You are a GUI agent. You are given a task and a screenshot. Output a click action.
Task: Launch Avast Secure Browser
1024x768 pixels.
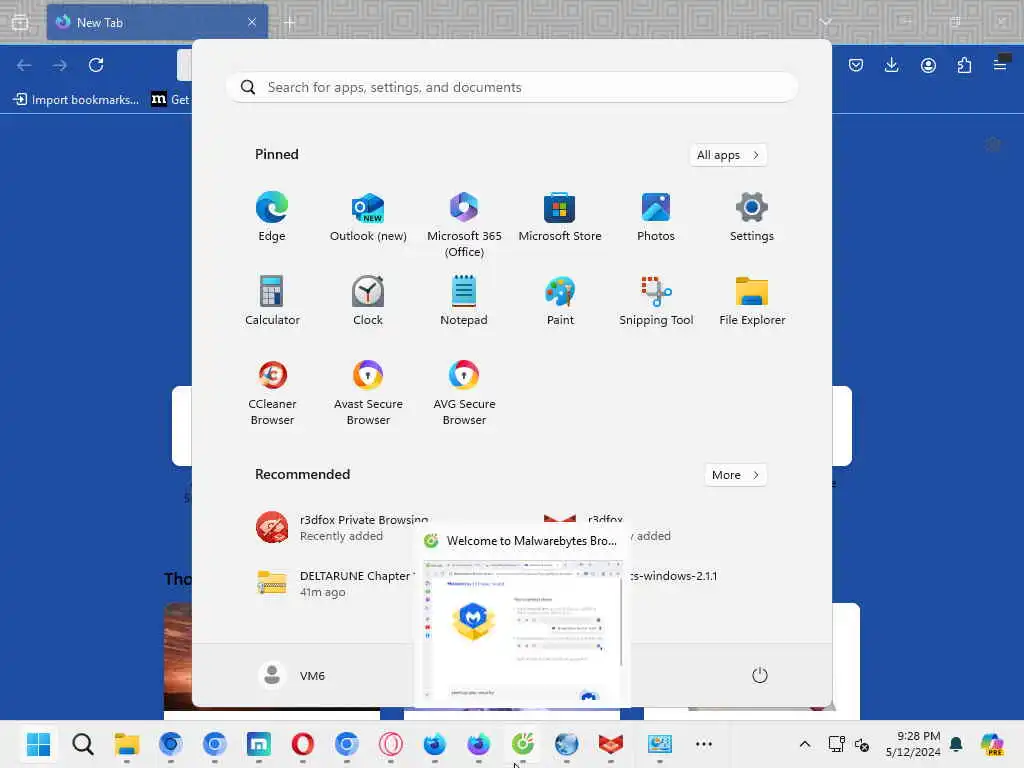pos(368,392)
